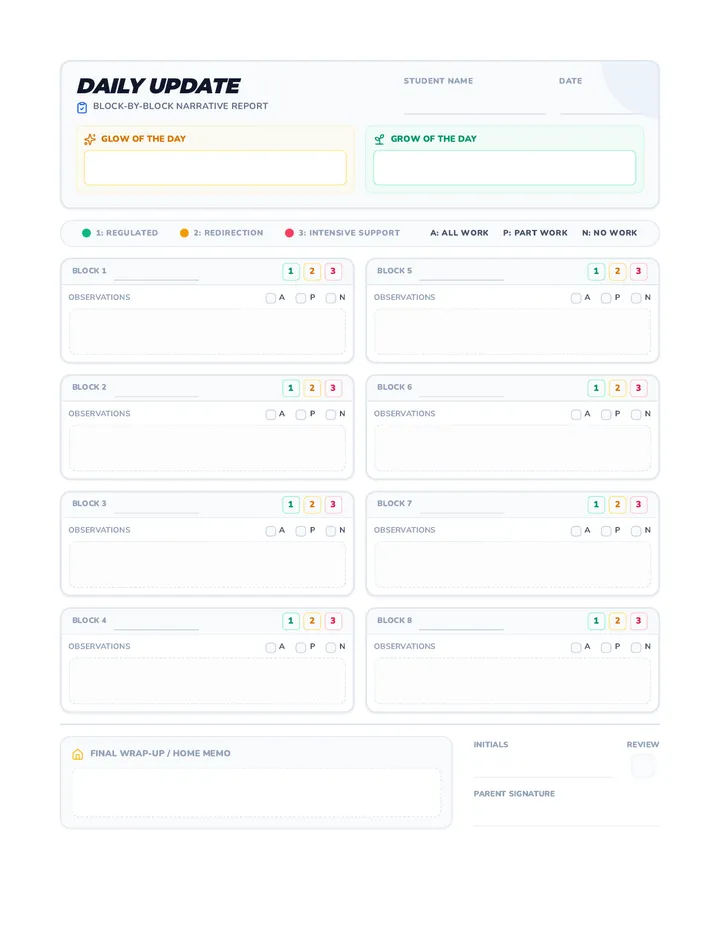Image resolution: width=720 pixels, height=932 pixels.
Task: Check the P box in Block 1
Action: coord(301,298)
